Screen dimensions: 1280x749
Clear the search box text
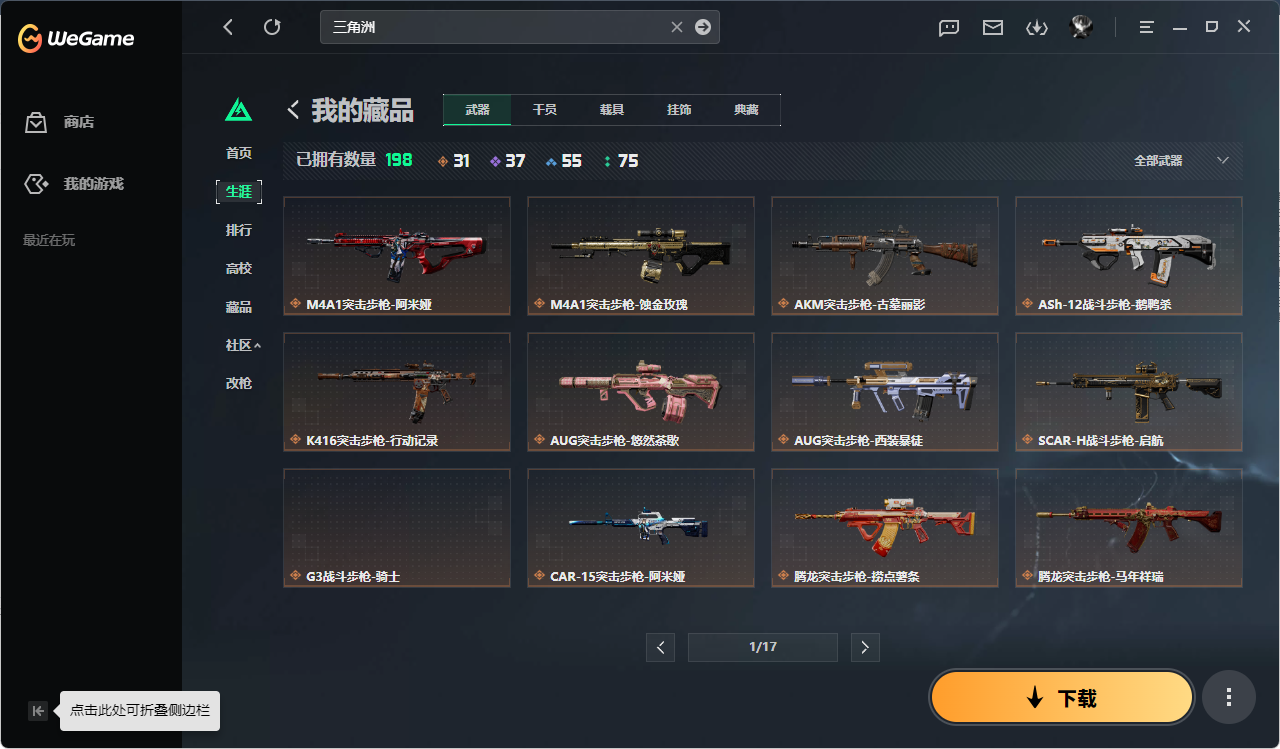[677, 27]
